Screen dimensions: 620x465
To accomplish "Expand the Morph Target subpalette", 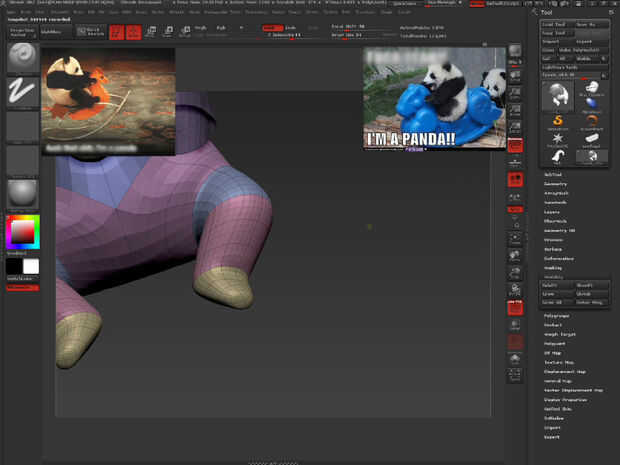I will (x=560, y=334).
